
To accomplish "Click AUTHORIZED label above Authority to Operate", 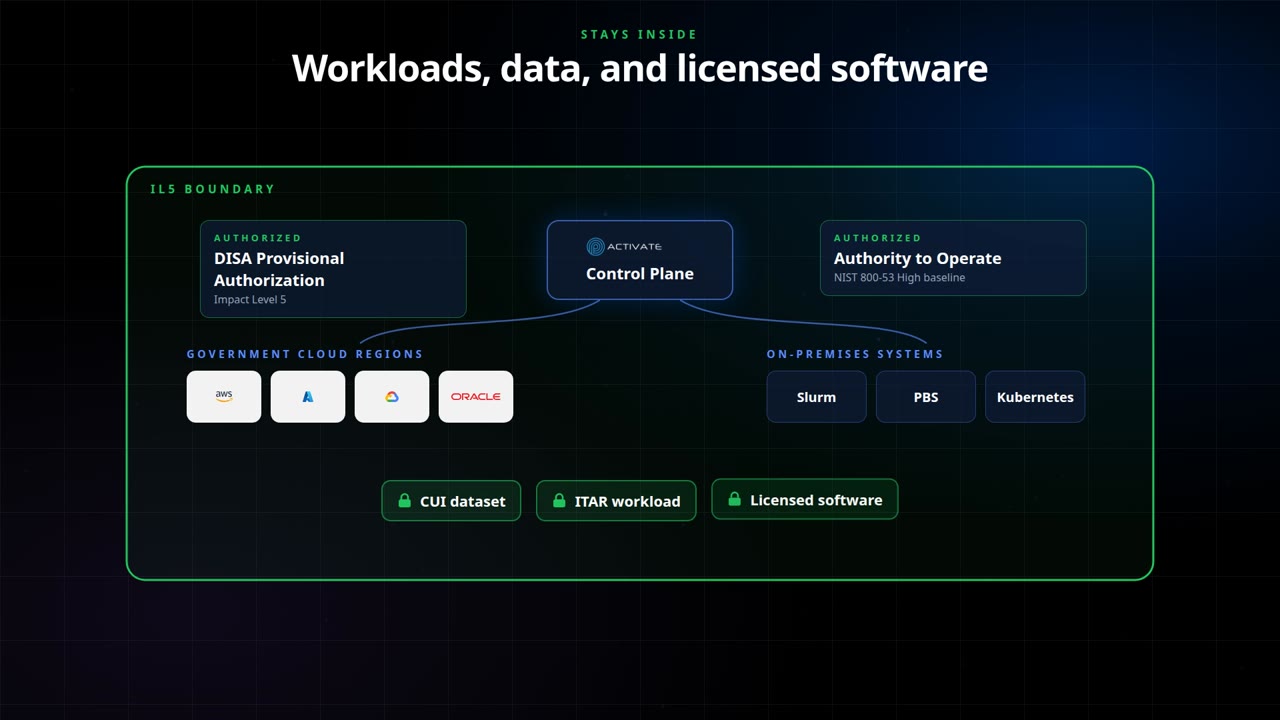I will 877,238.
